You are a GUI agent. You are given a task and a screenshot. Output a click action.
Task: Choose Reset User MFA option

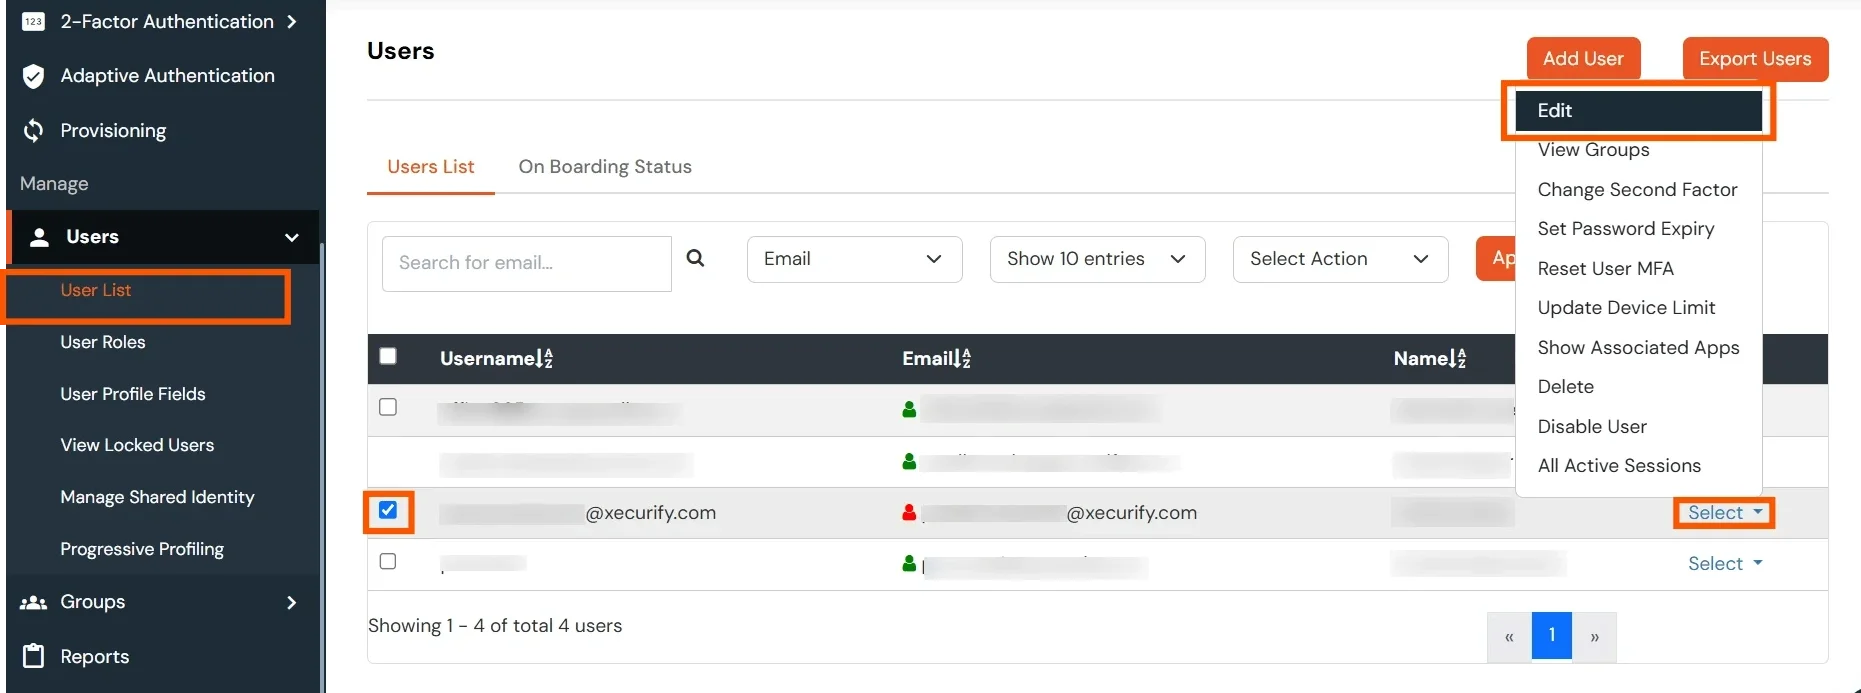coord(1638,268)
